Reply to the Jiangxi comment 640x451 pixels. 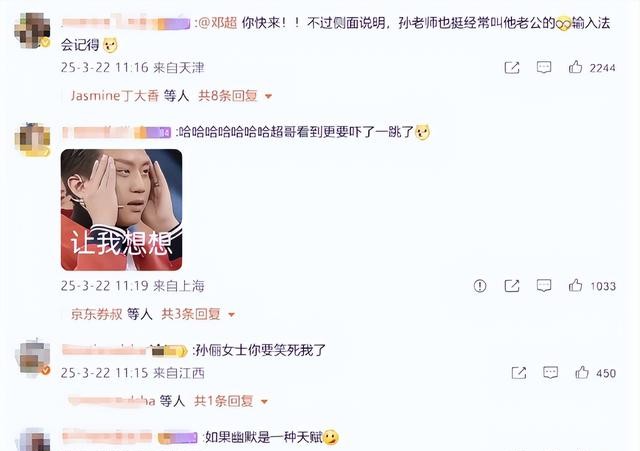click(x=551, y=373)
